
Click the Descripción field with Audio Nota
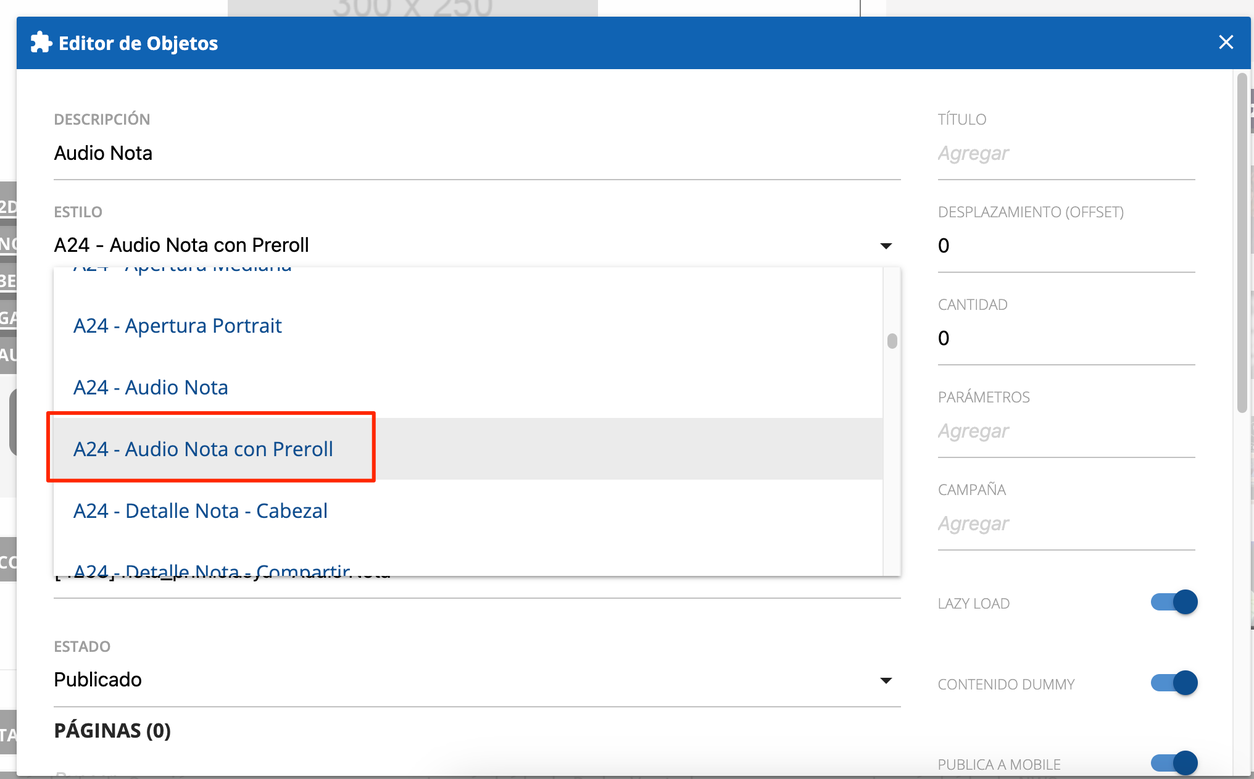click(476, 154)
